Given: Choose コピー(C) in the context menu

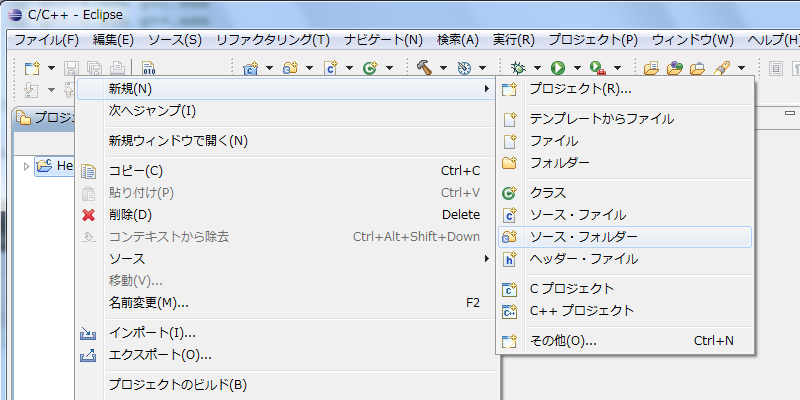Looking at the screenshot, I should (285, 171).
